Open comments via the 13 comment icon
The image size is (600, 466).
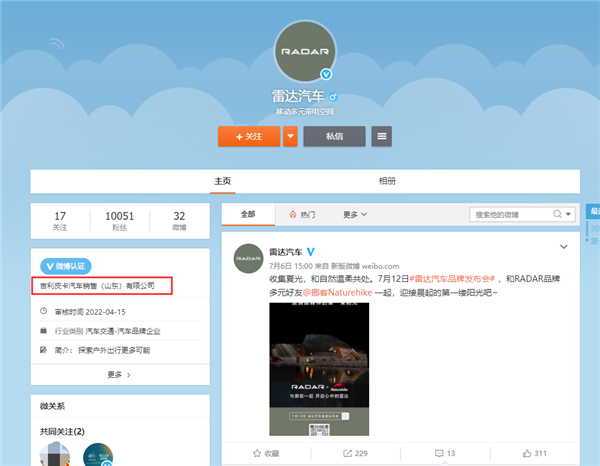445,453
